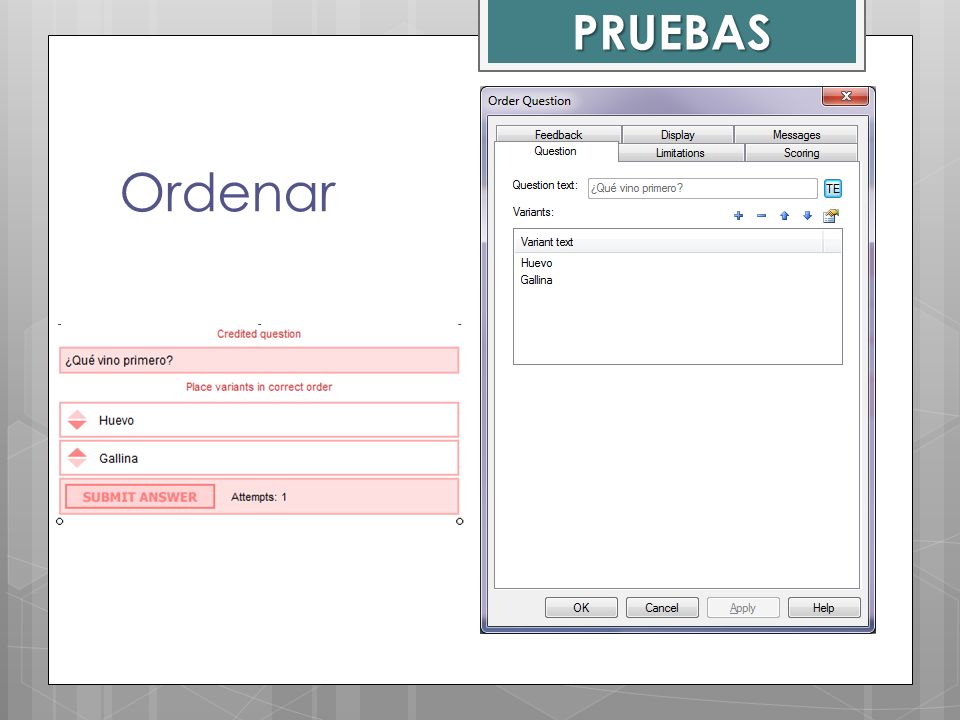Screen dimensions: 960x720
Task: Open the Messages tab
Action: click(796, 135)
